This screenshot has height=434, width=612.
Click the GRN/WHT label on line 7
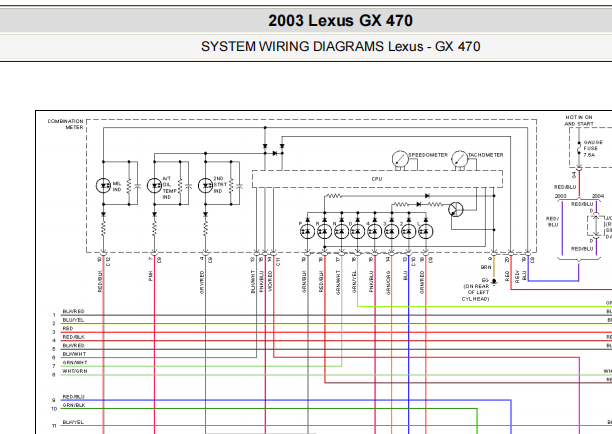pos(75,363)
